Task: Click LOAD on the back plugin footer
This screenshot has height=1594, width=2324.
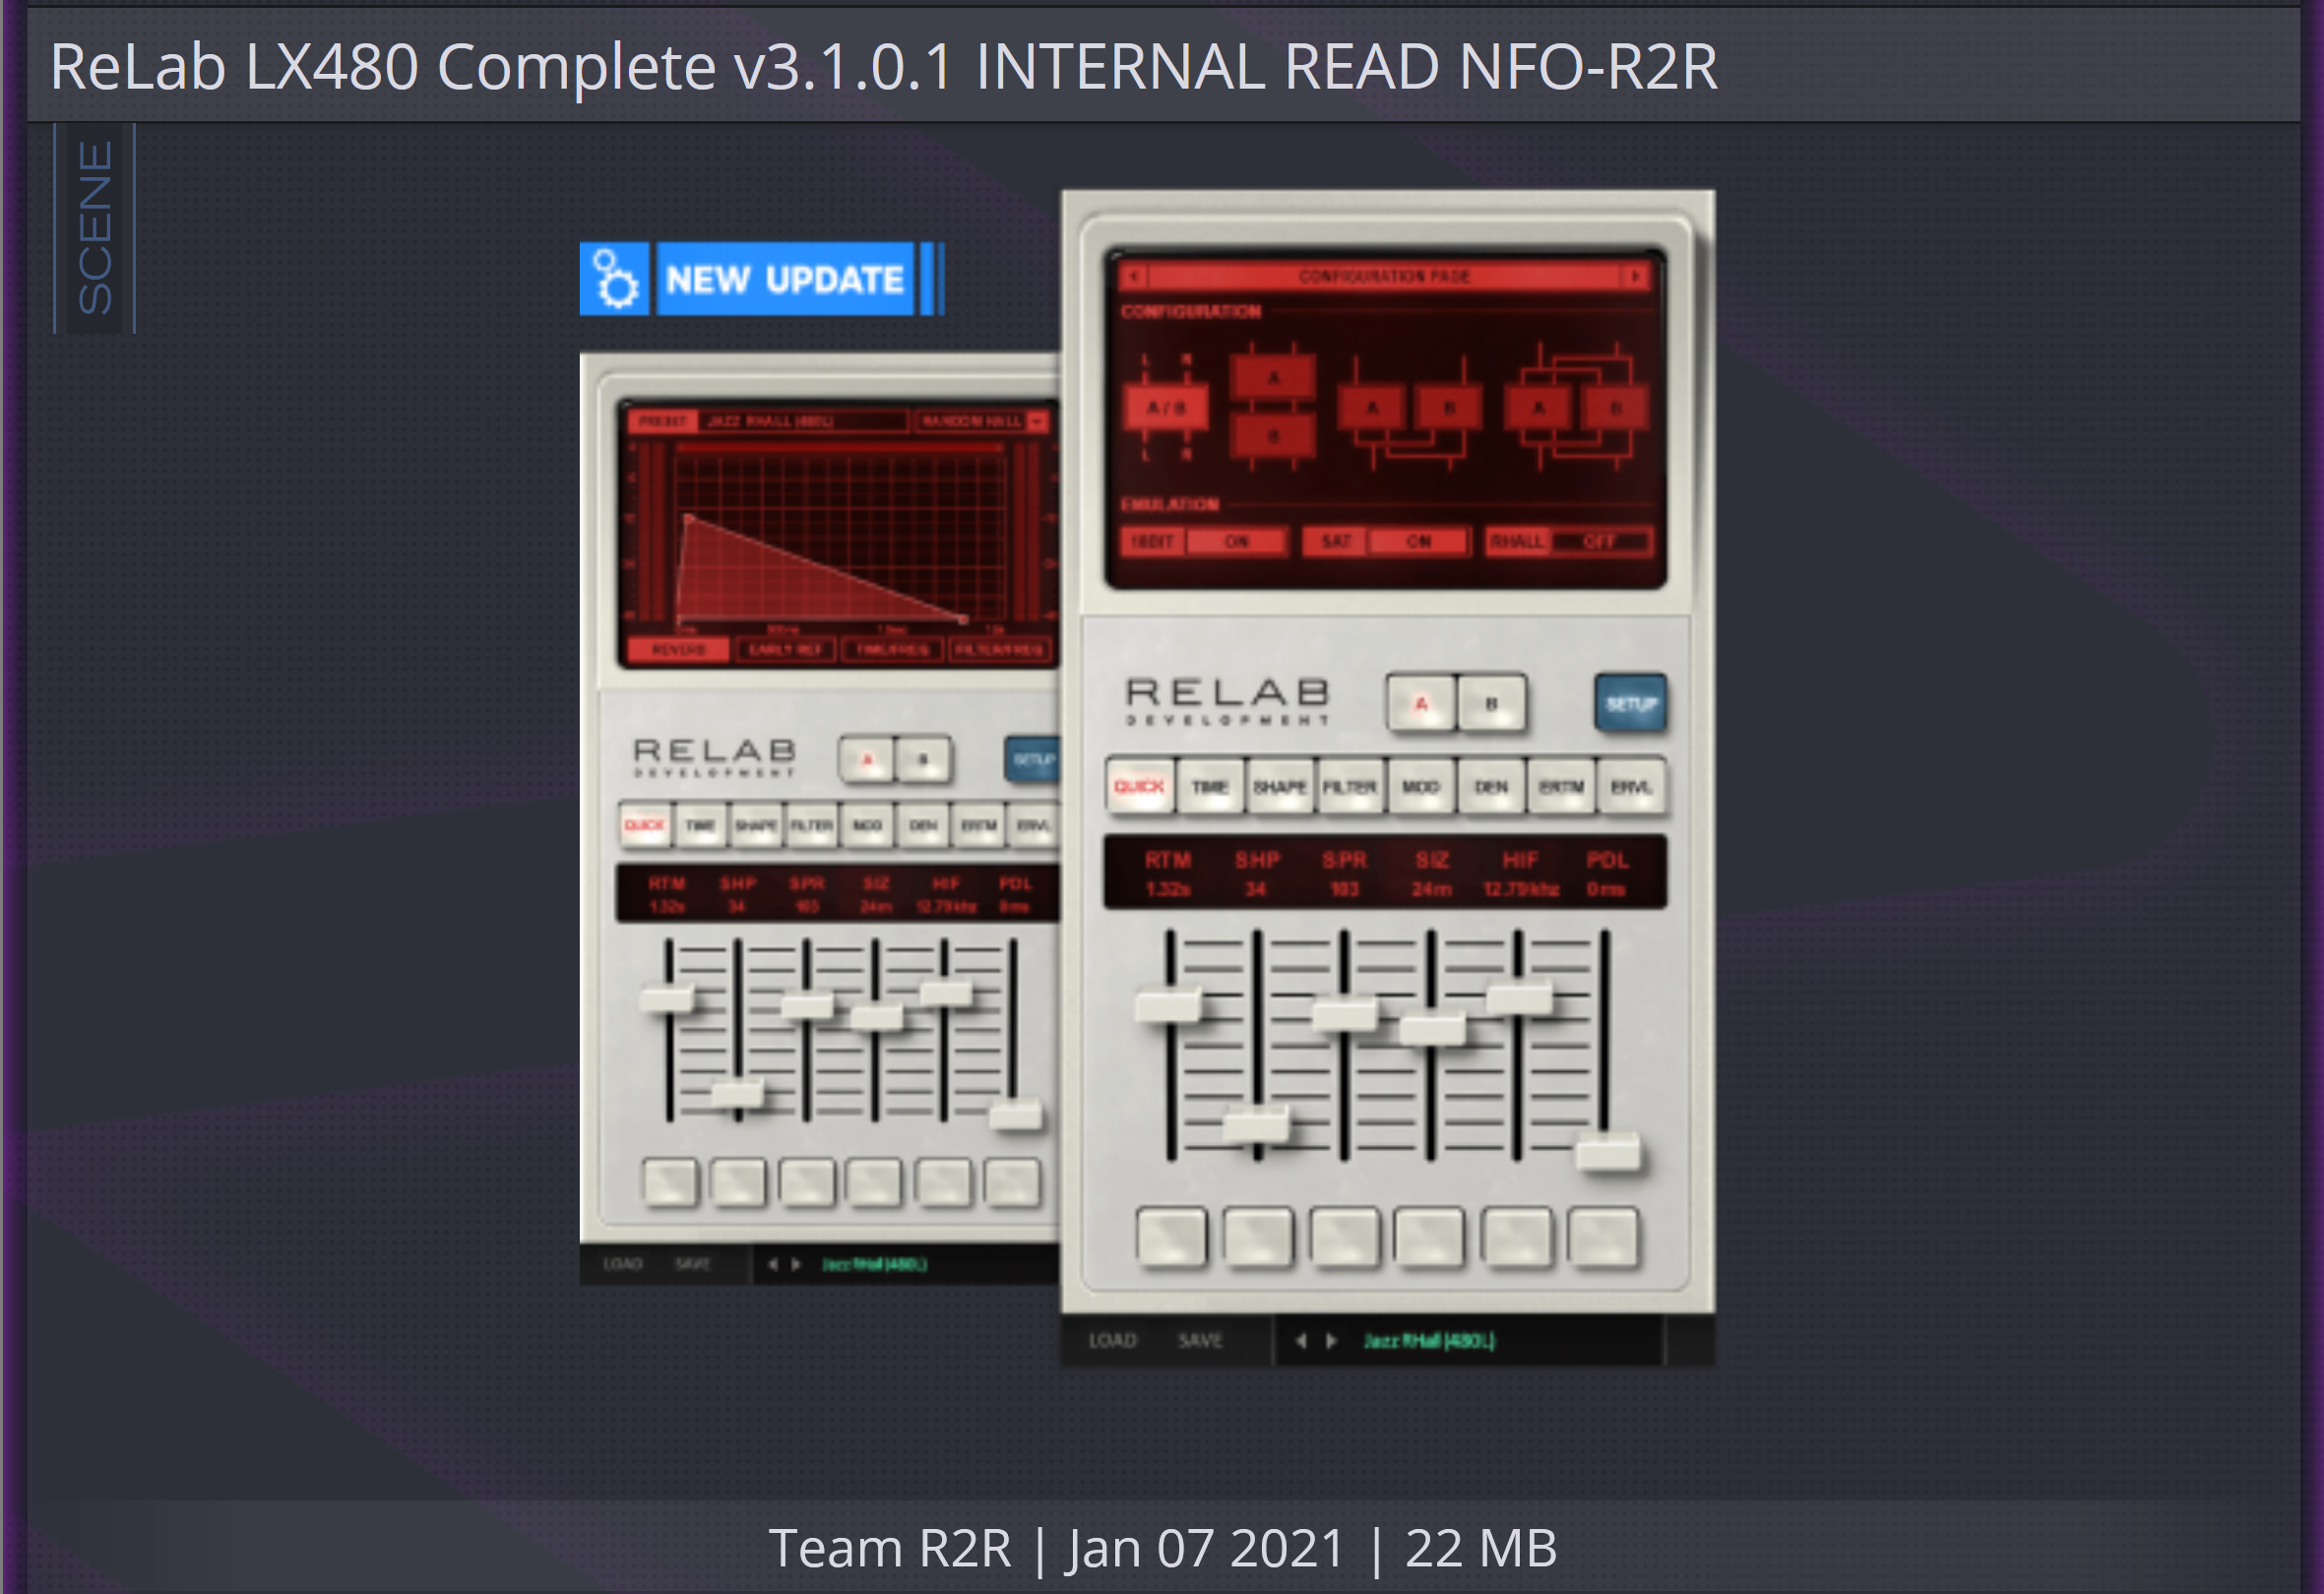Action: click(x=622, y=1264)
